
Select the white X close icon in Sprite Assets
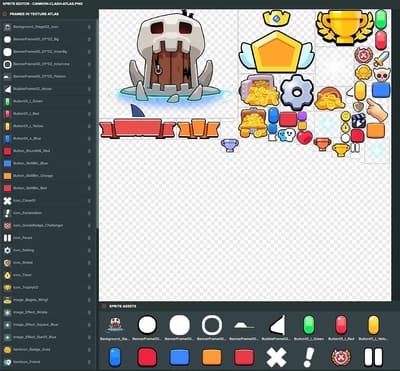pos(276,358)
